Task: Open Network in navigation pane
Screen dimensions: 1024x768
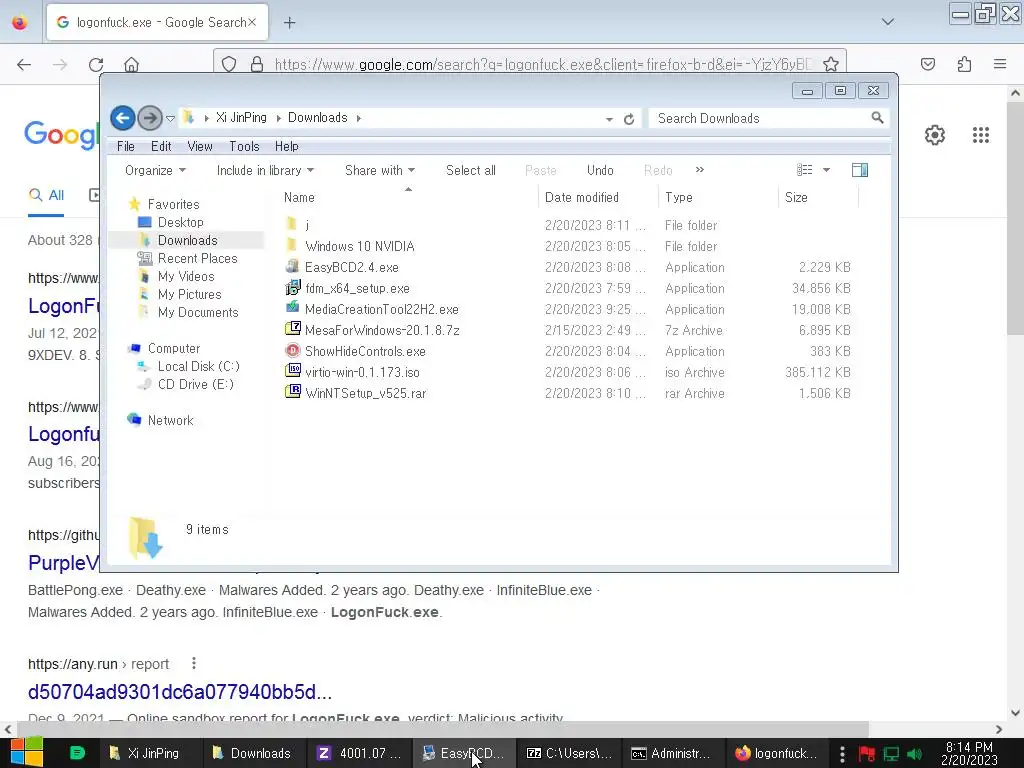Action: click(x=170, y=420)
